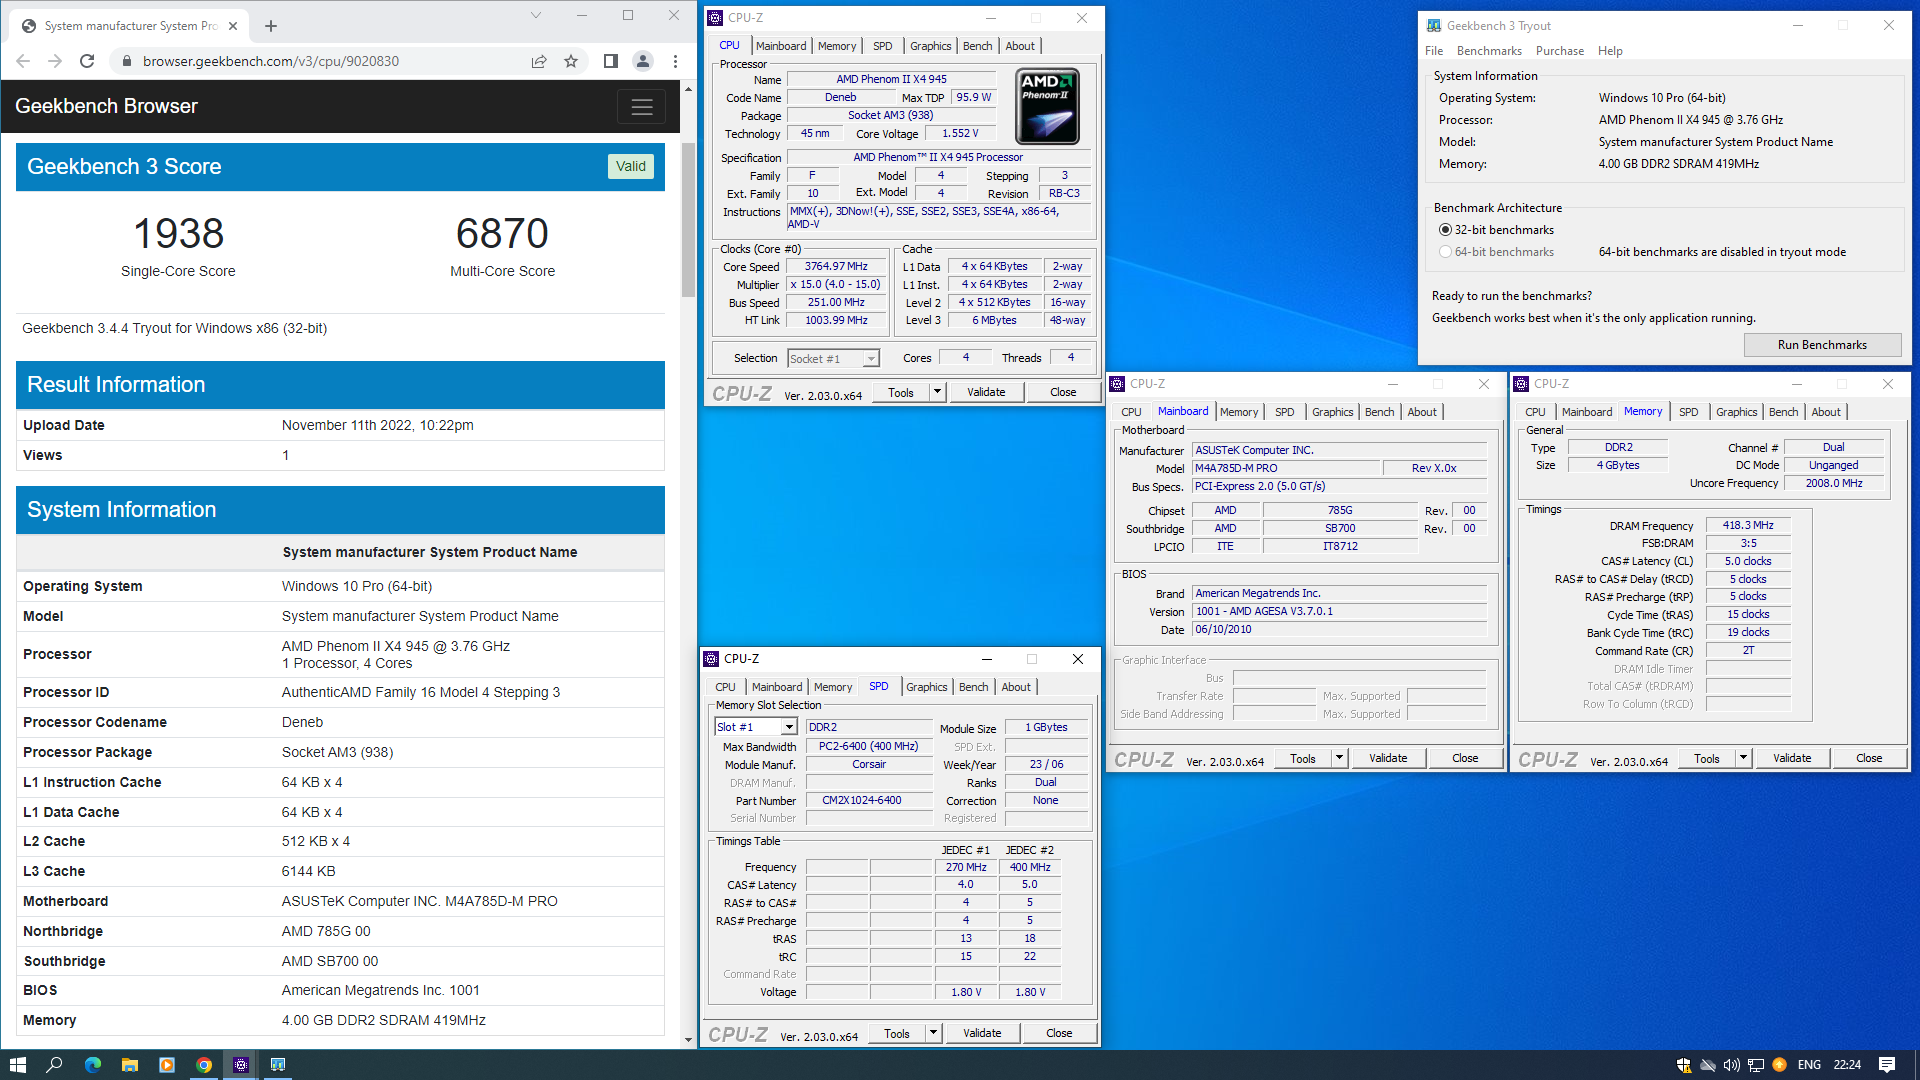The width and height of the screenshot is (1920, 1080).
Task: Click the browser forward arrow
Action: 55,61
